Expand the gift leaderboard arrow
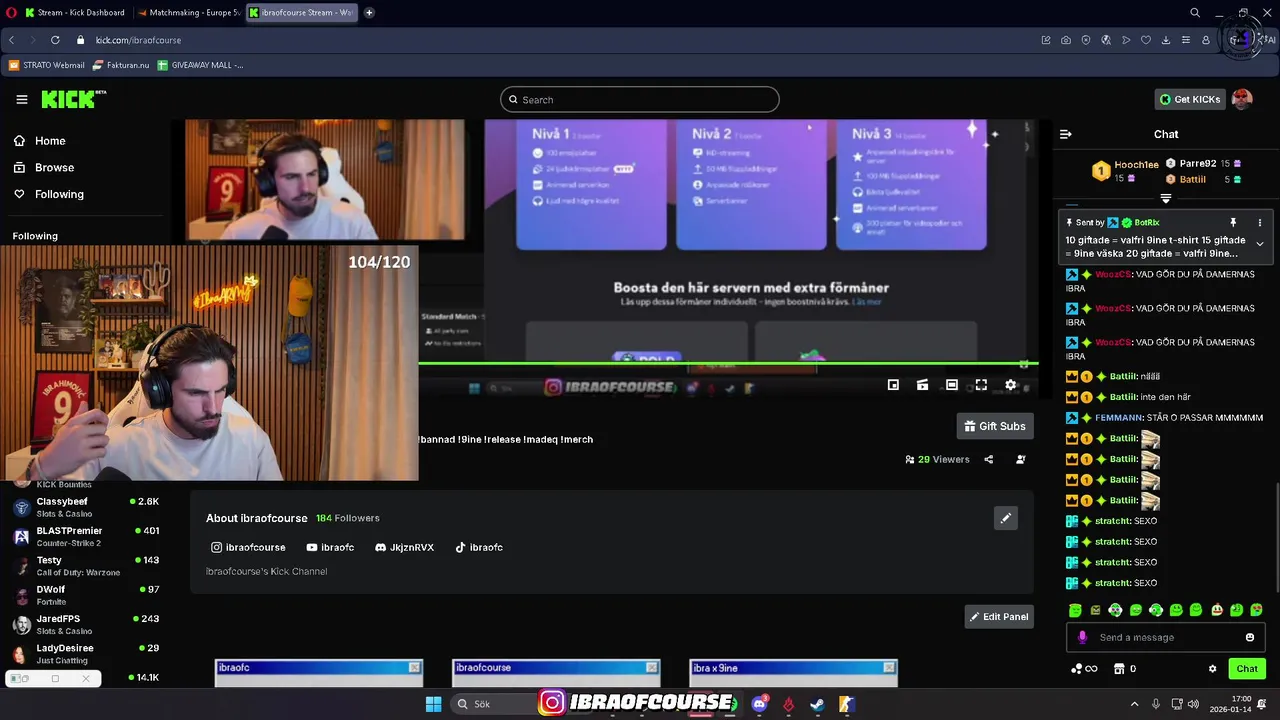 click(1165, 199)
